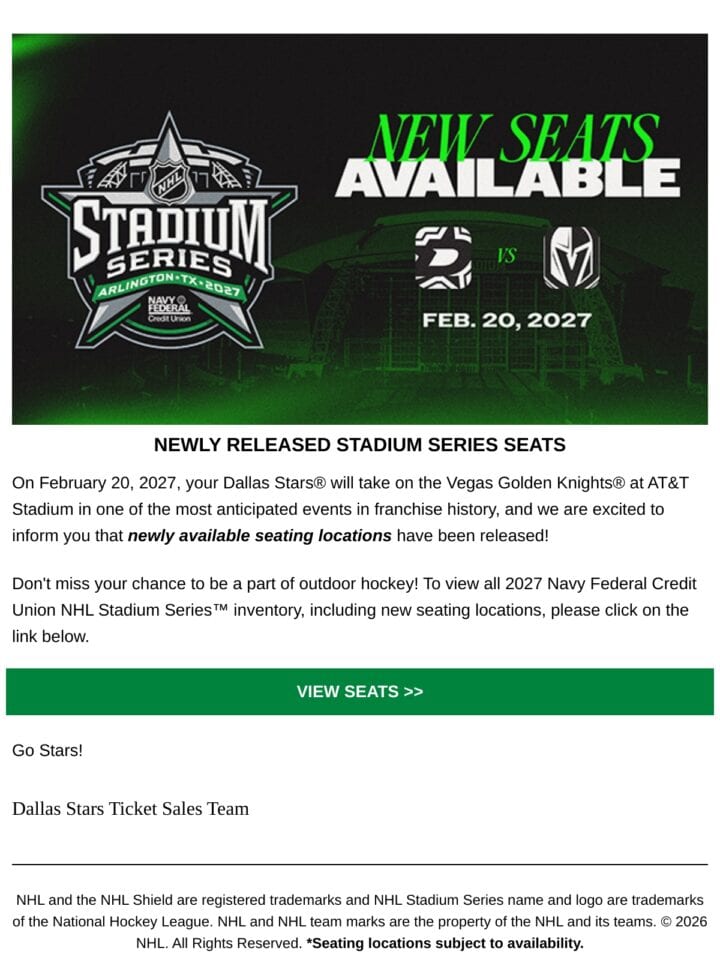720x960 pixels.
Task: Click the NHL Stadium Series star logo
Action: [170, 230]
